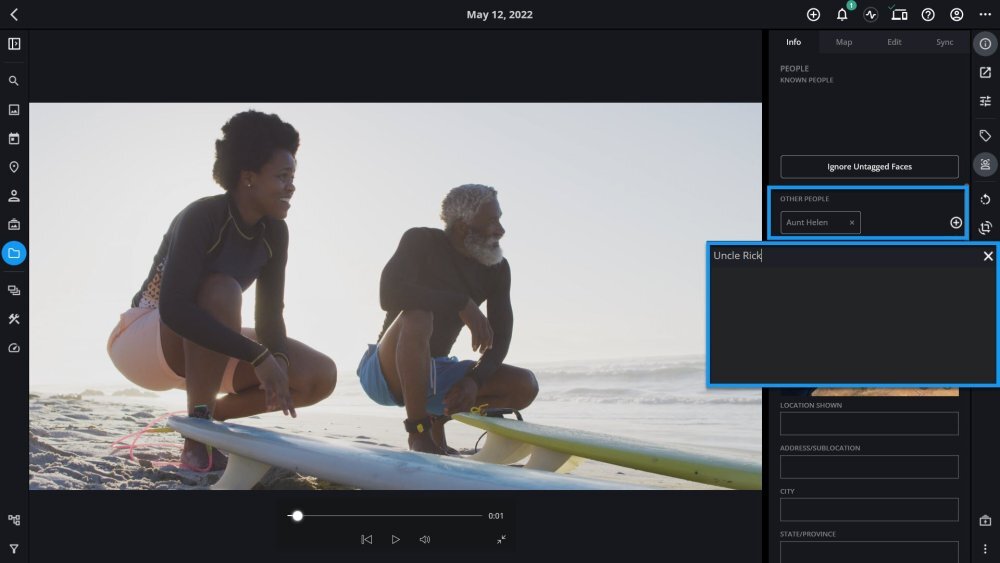
Task: Open the account profile menu
Action: (x=957, y=15)
